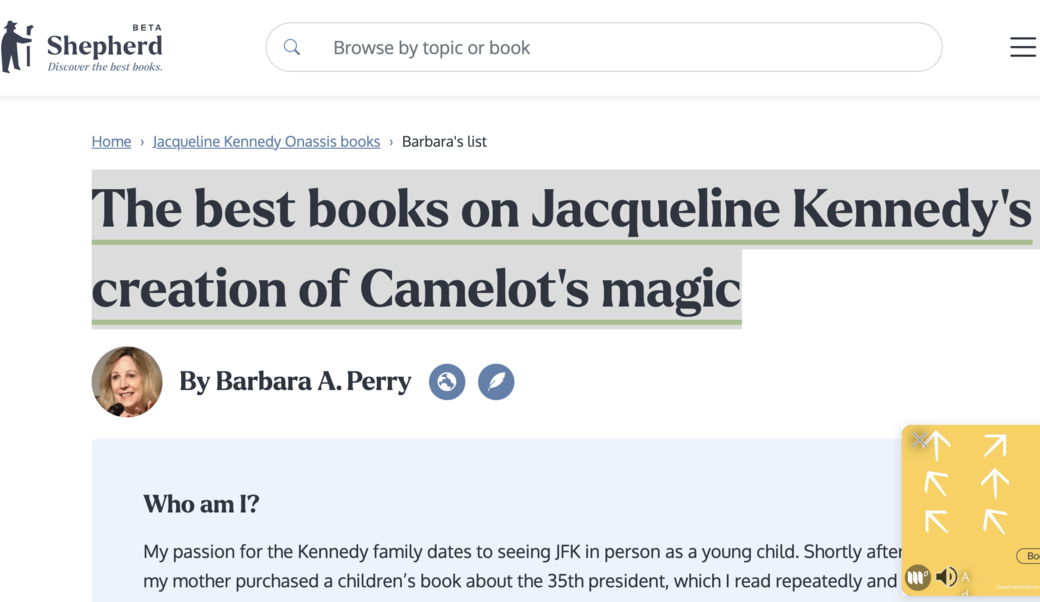The width and height of the screenshot is (1040, 602).
Task: Click the globe icon beside Barbara A. Perry
Action: [447, 382]
